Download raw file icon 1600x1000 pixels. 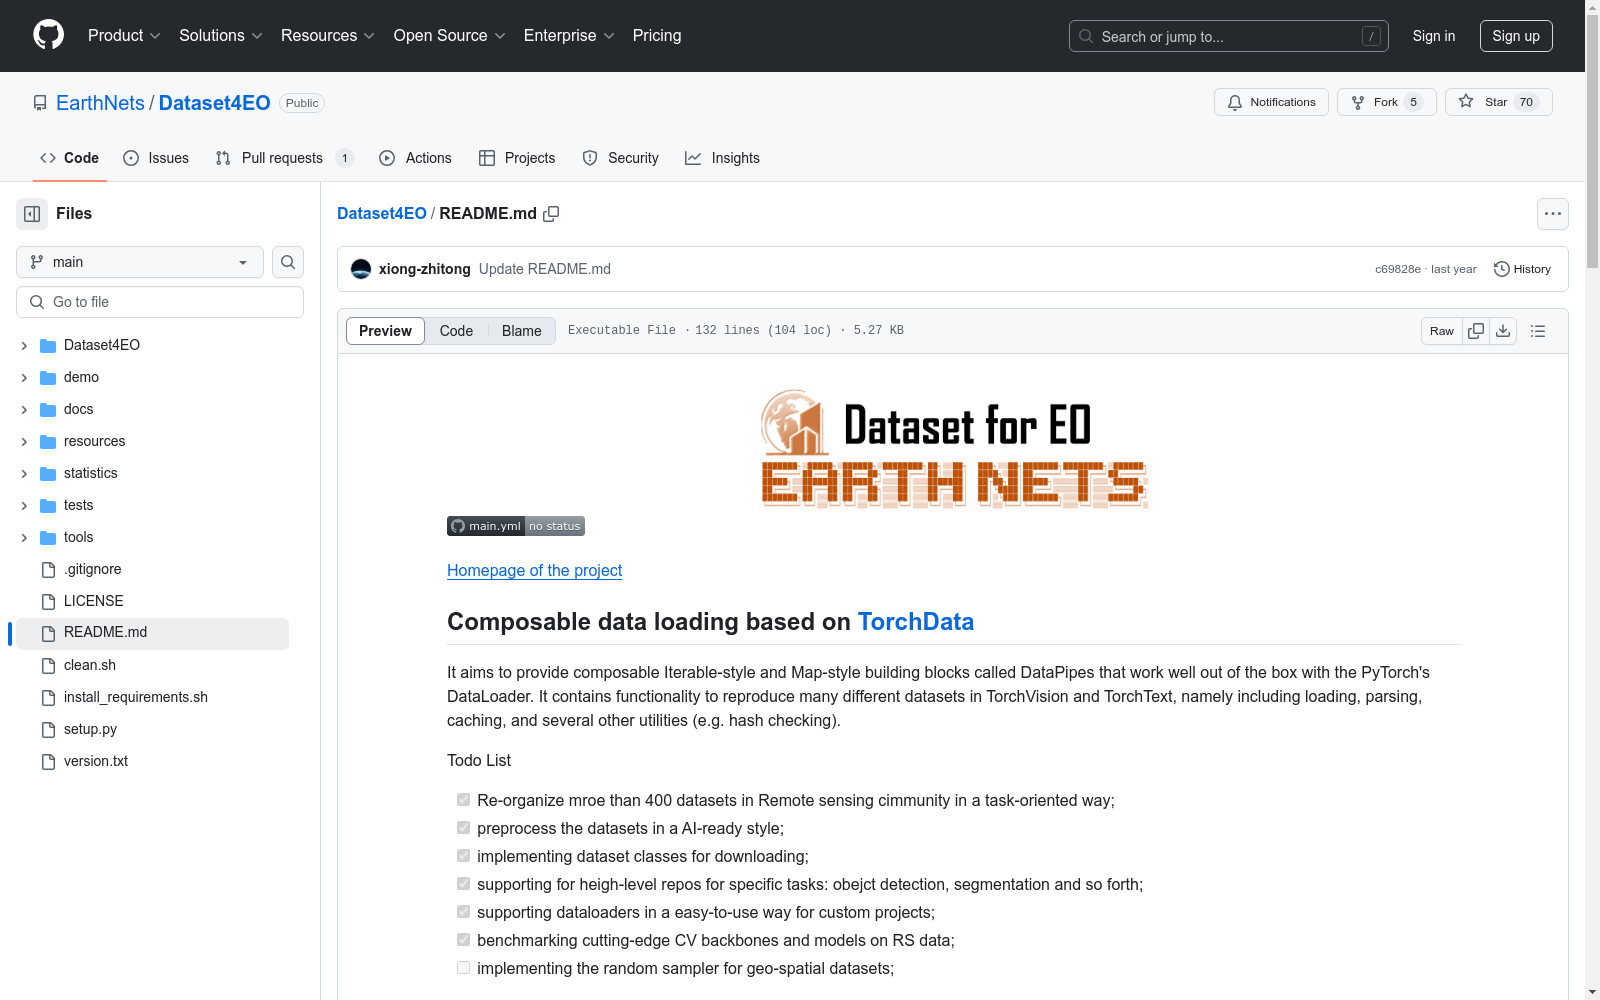[x=1503, y=331]
